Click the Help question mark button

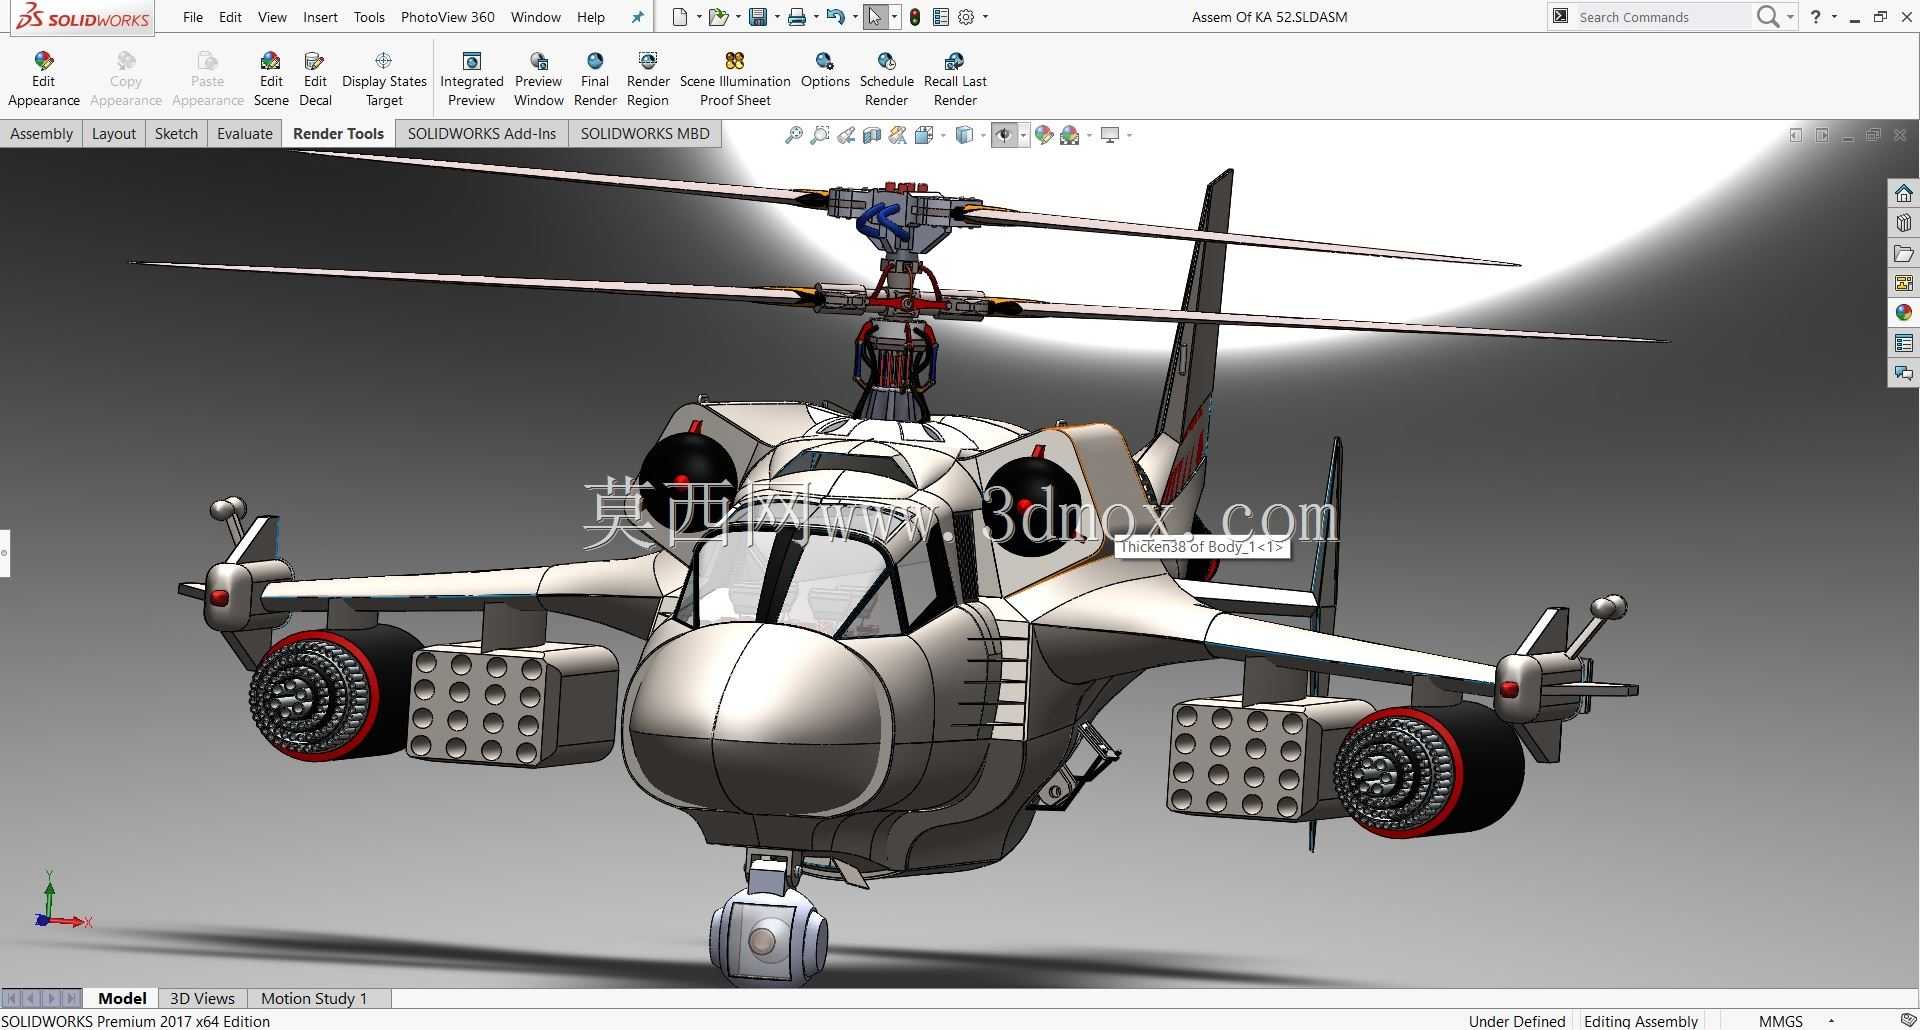point(1816,17)
